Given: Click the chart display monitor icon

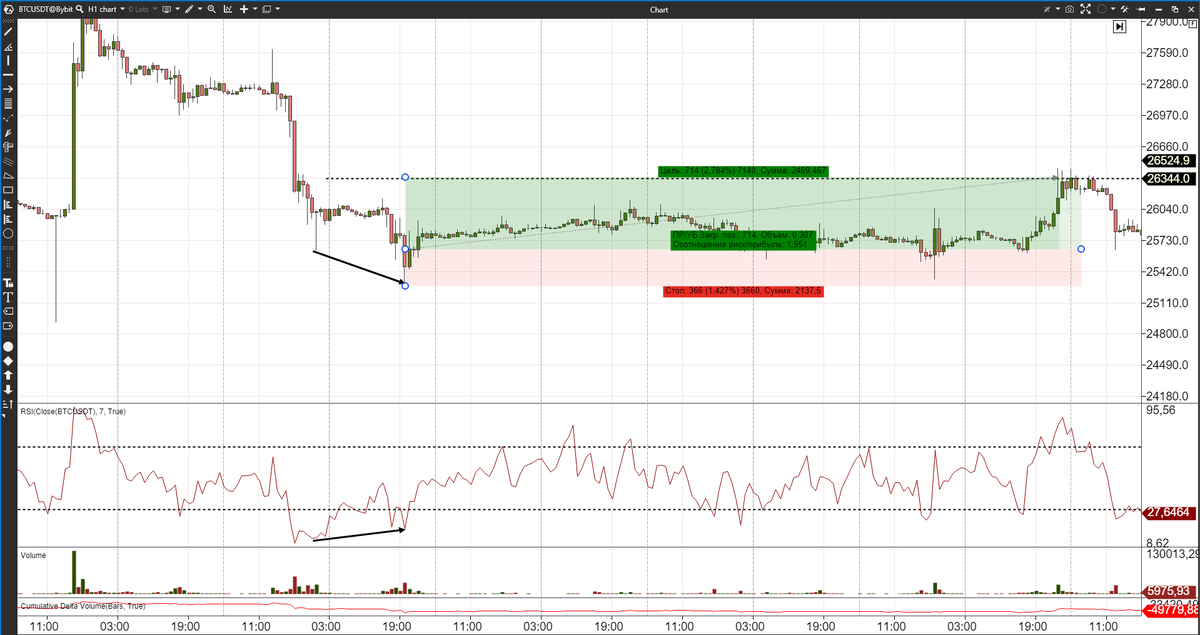Looking at the screenshot, I should [x=166, y=9].
